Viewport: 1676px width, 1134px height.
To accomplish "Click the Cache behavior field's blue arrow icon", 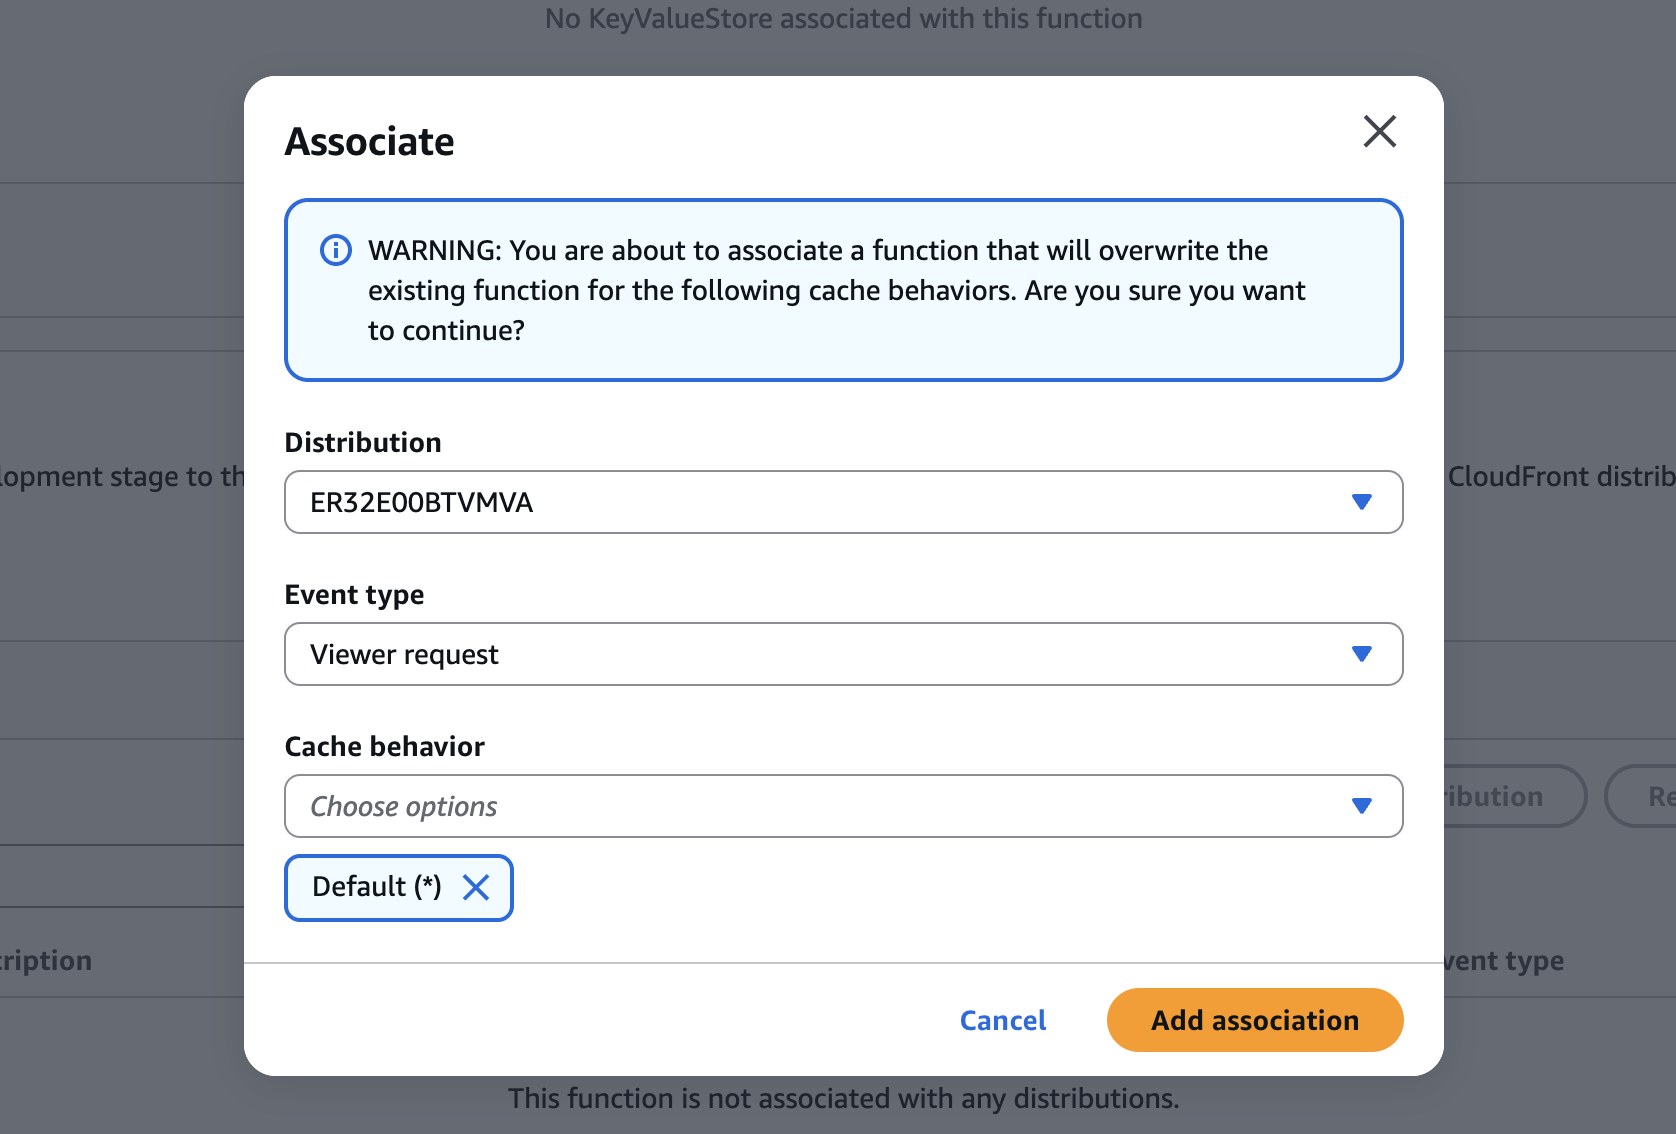I will (x=1361, y=806).
